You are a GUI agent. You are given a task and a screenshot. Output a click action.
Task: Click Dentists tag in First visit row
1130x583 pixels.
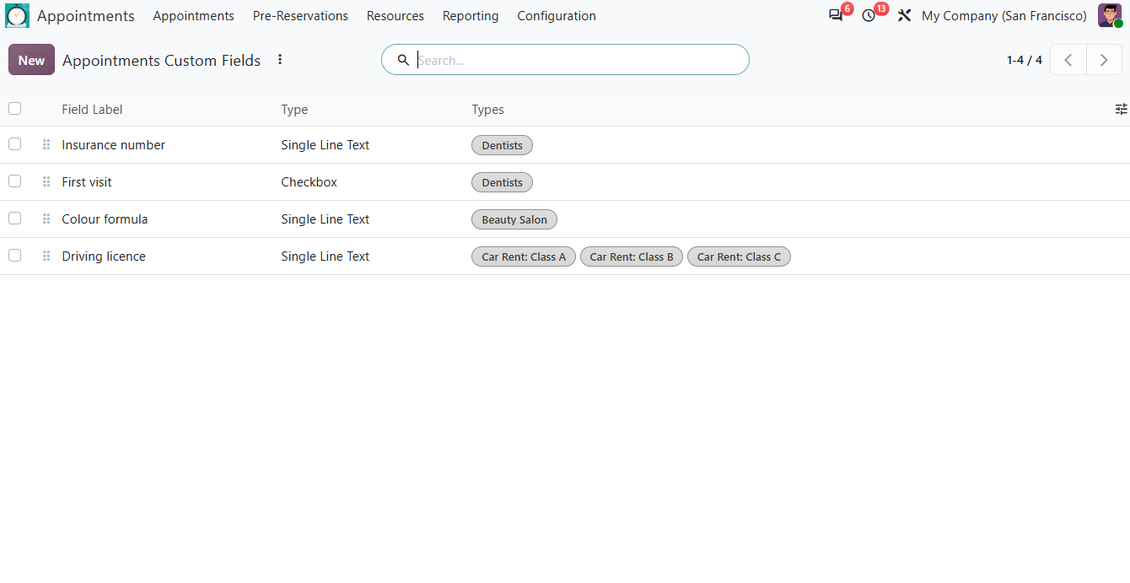502,182
